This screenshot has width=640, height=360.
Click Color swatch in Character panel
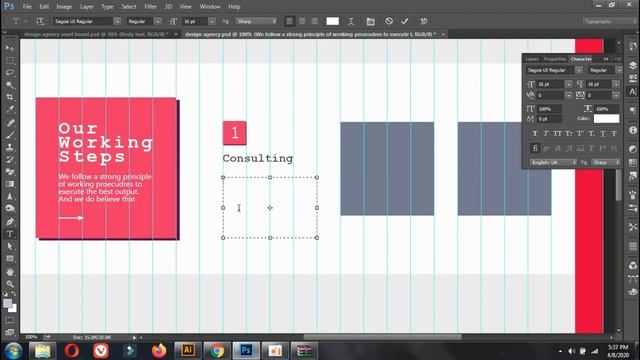tap(606, 118)
